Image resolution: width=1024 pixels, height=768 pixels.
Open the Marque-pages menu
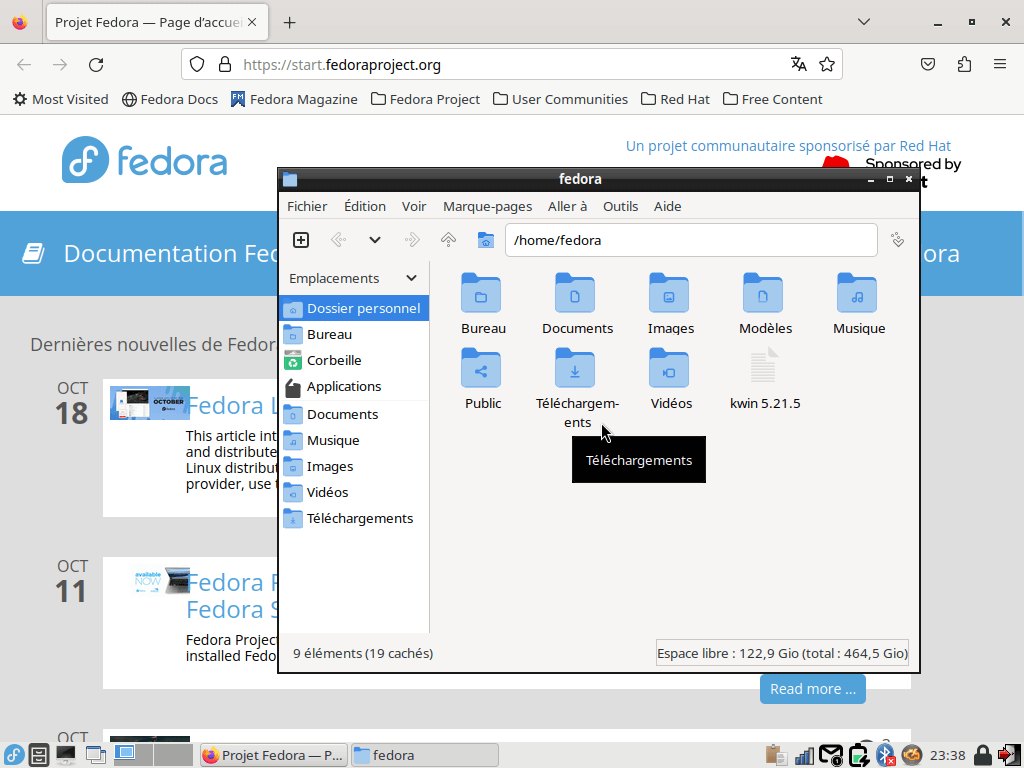click(487, 206)
